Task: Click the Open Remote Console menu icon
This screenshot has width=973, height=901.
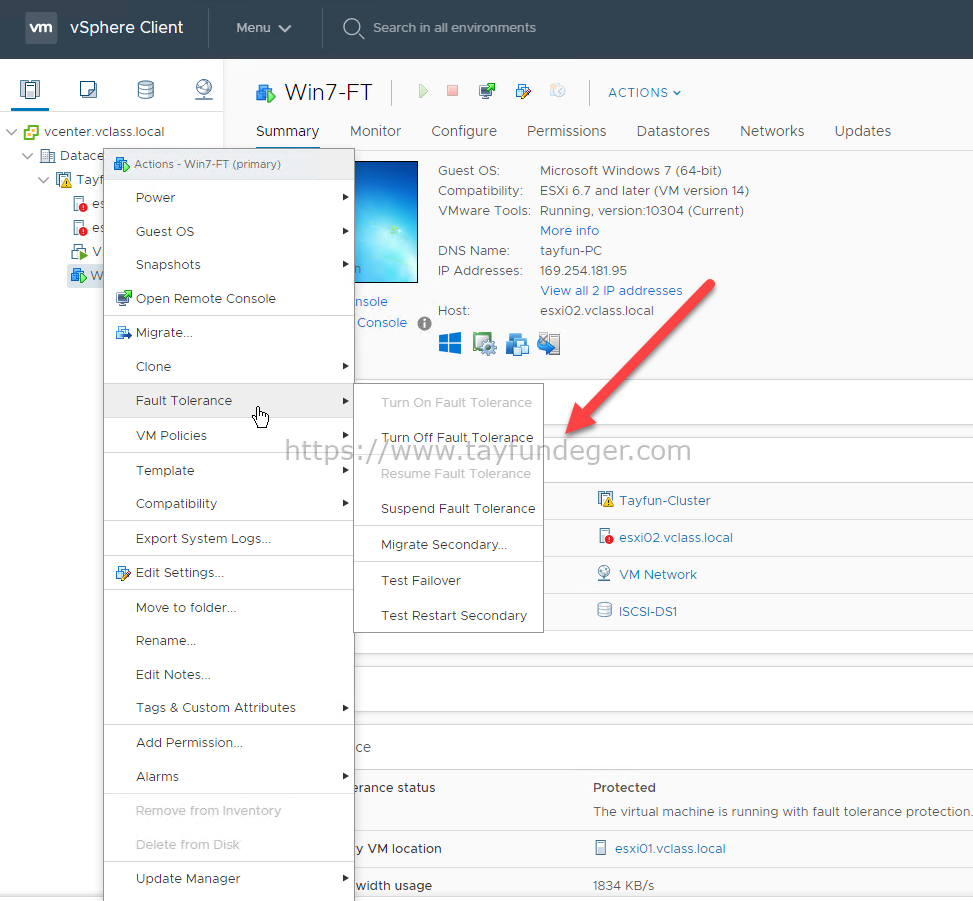Action: coord(123,298)
